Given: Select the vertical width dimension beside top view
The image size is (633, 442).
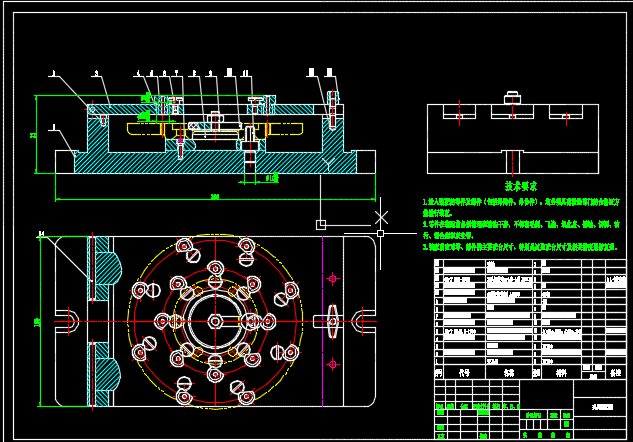Looking at the screenshot, I should tap(36, 322).
